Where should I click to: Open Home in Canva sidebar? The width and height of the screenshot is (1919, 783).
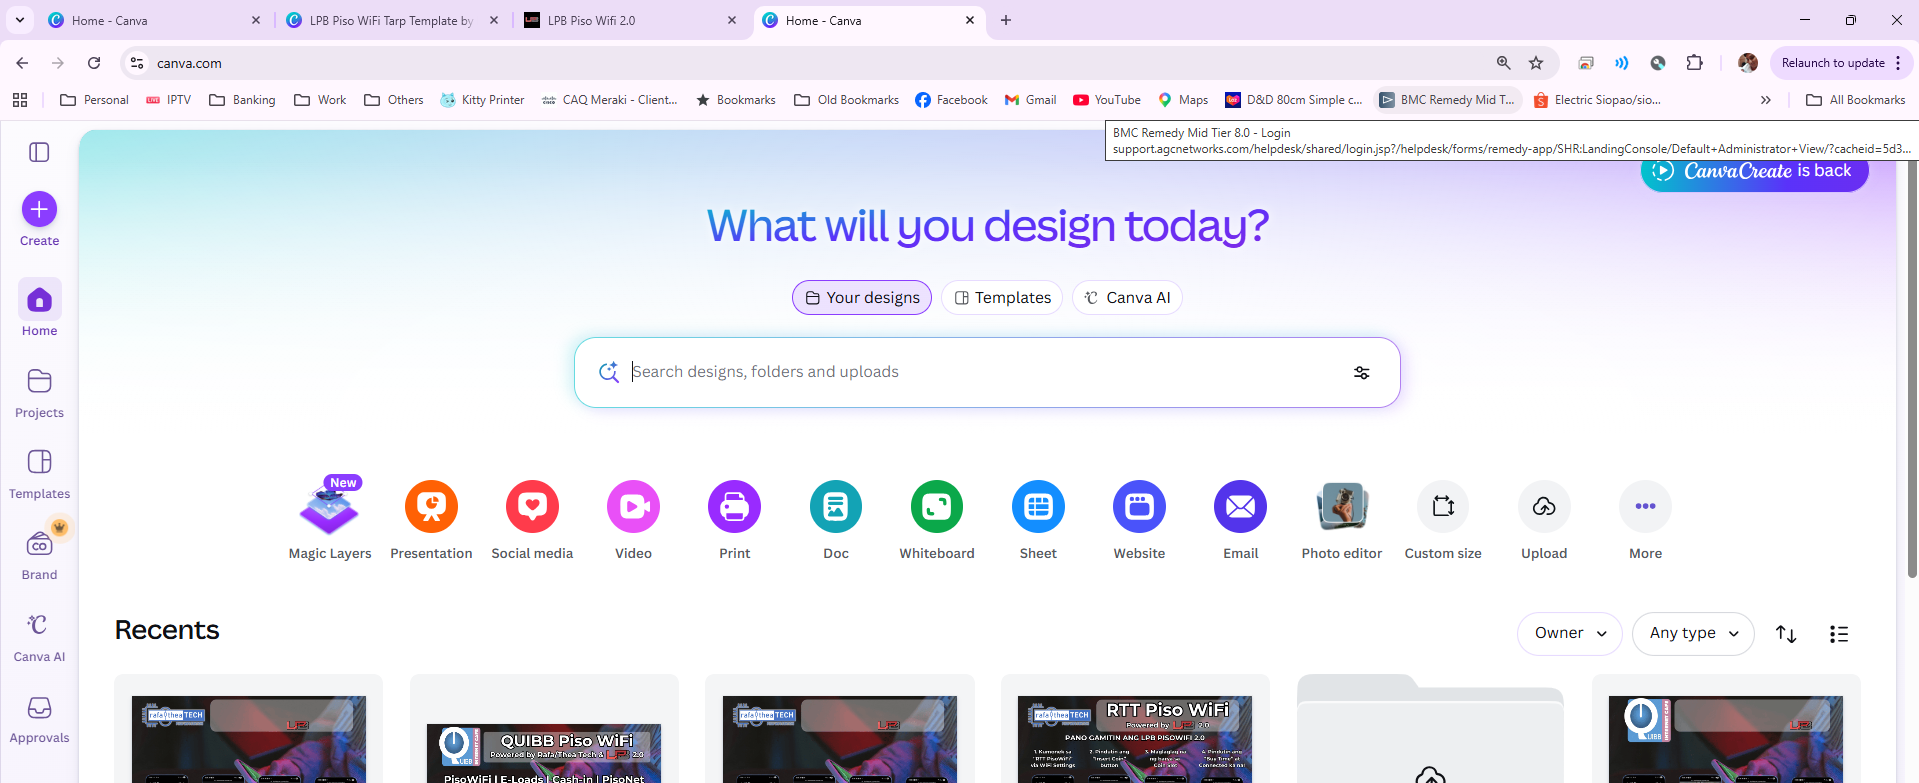click(39, 309)
